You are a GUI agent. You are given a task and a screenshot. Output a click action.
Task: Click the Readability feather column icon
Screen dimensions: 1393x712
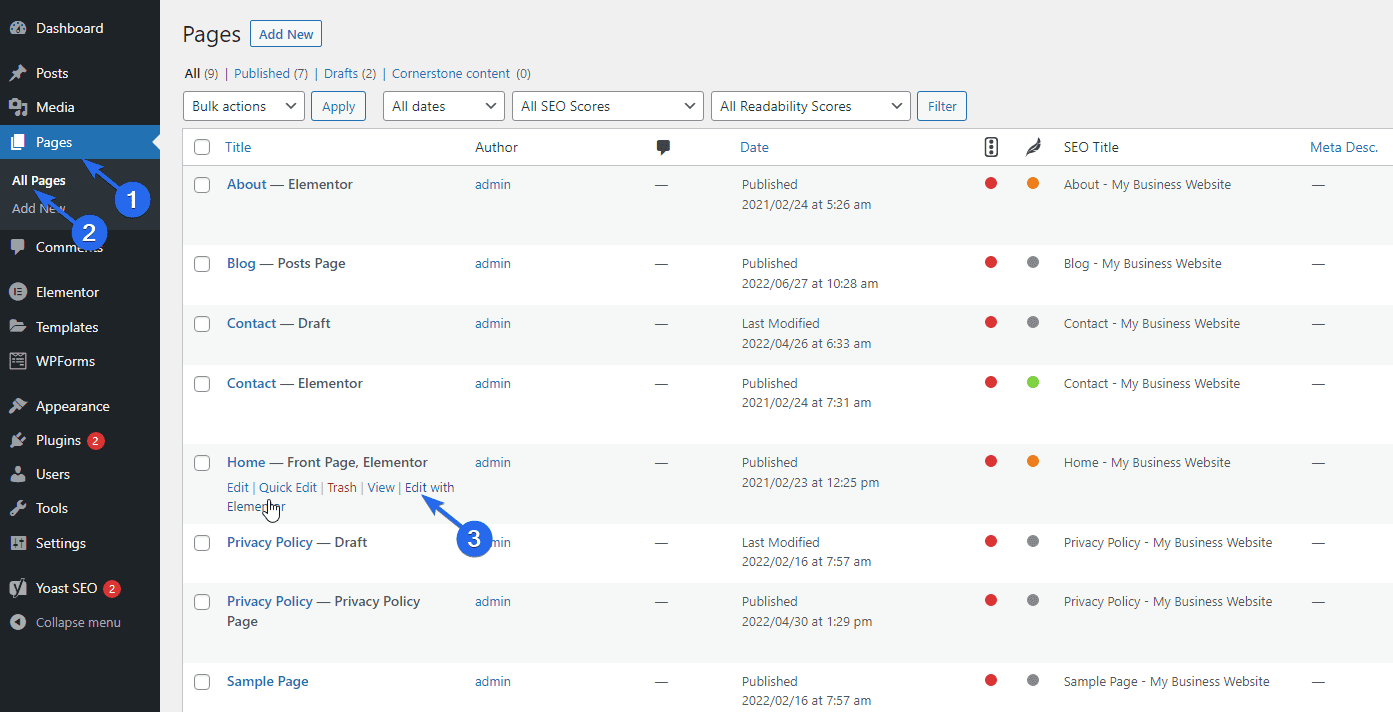[1033, 147]
